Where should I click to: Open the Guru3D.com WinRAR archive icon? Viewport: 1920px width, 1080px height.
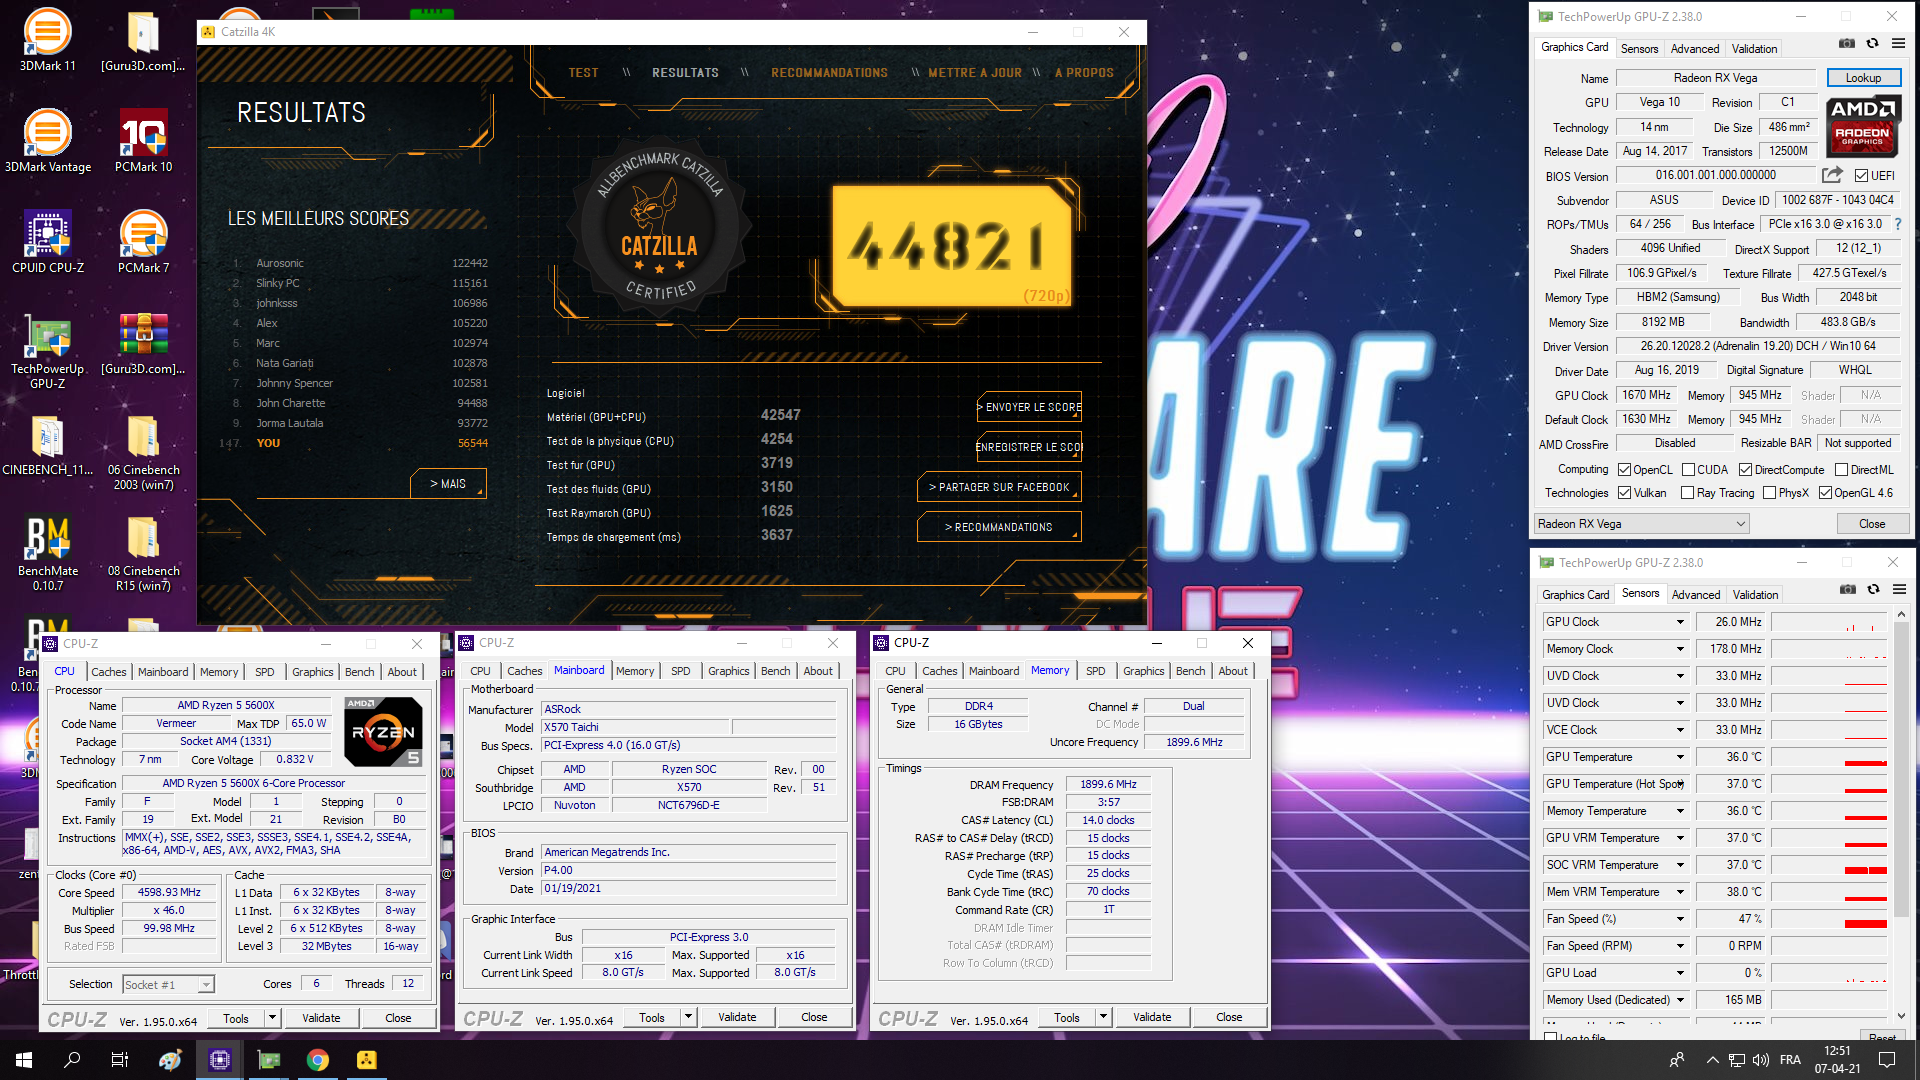143,342
